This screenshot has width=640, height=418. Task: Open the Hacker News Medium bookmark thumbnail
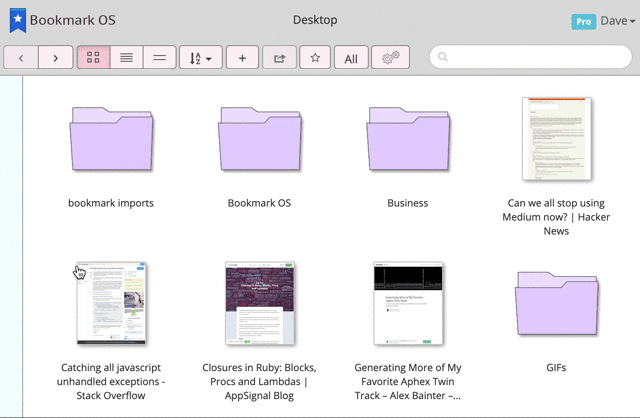pyautogui.click(x=557, y=139)
